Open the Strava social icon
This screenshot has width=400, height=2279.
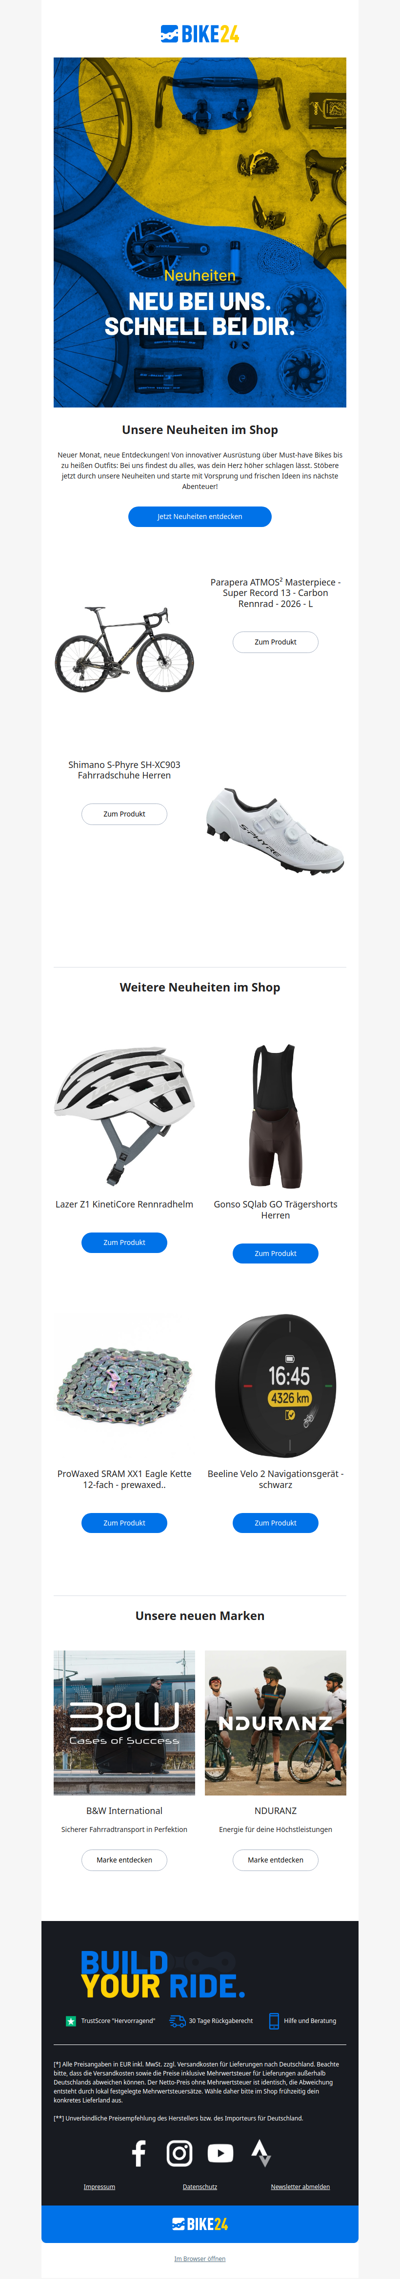[x=261, y=2153]
